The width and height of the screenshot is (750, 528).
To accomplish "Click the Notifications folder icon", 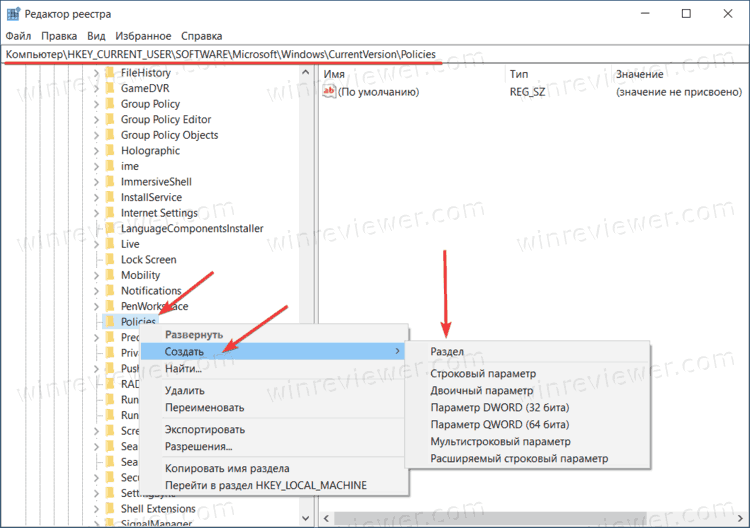I will 110,290.
